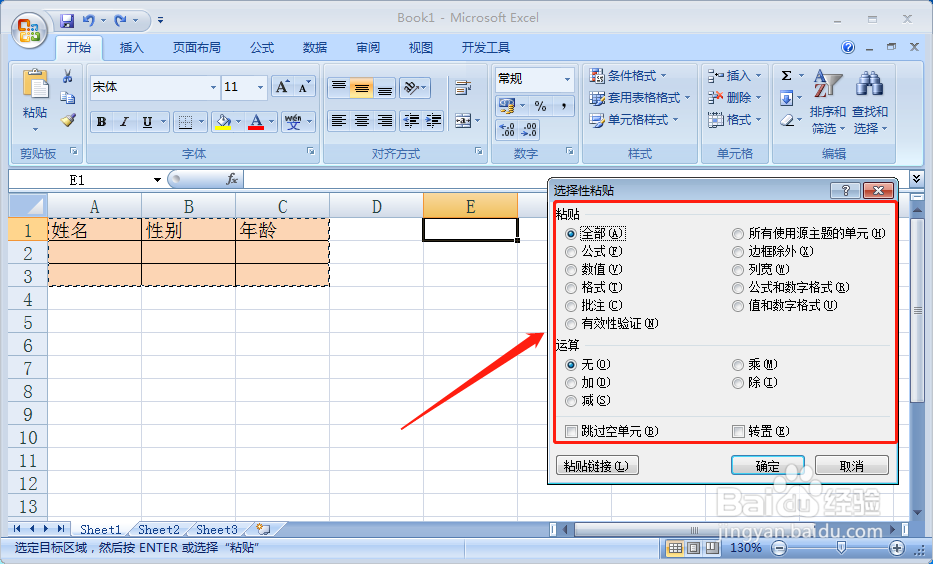
Task: Toggle bold formatting
Action: (x=102, y=122)
